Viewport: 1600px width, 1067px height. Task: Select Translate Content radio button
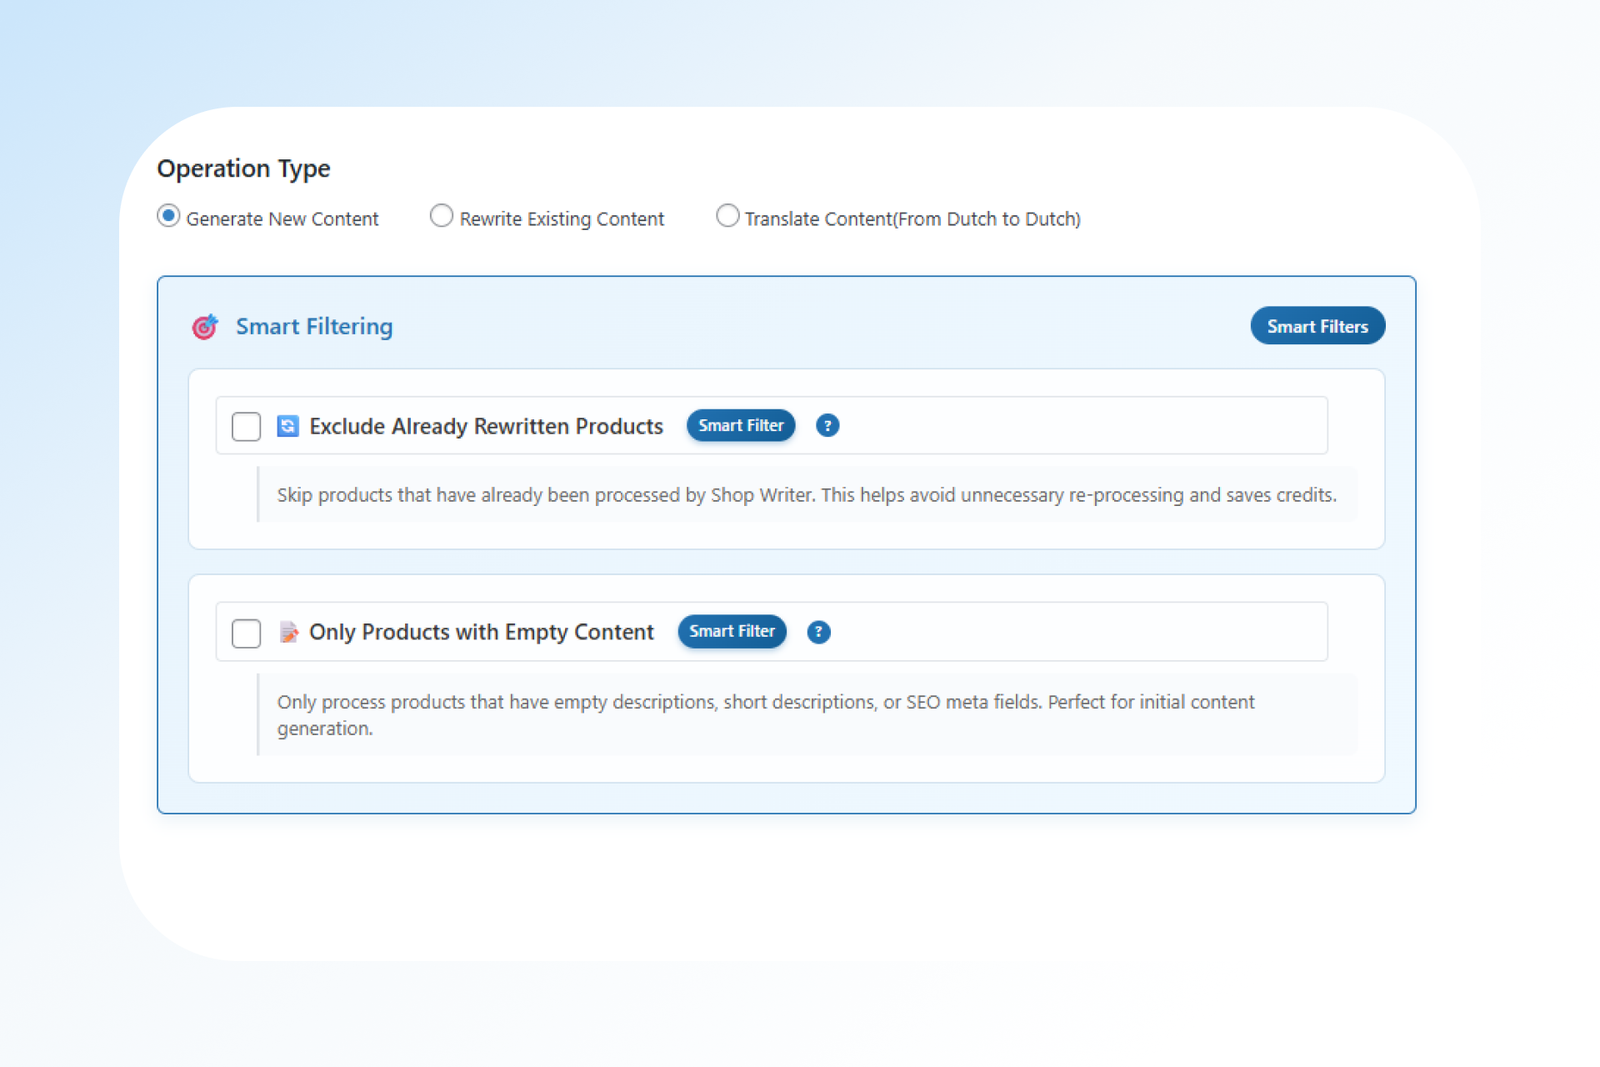pos(727,216)
